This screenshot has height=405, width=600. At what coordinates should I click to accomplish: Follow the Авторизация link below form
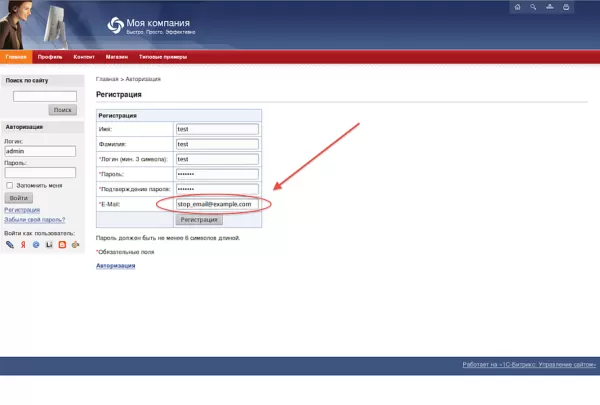[116, 266]
